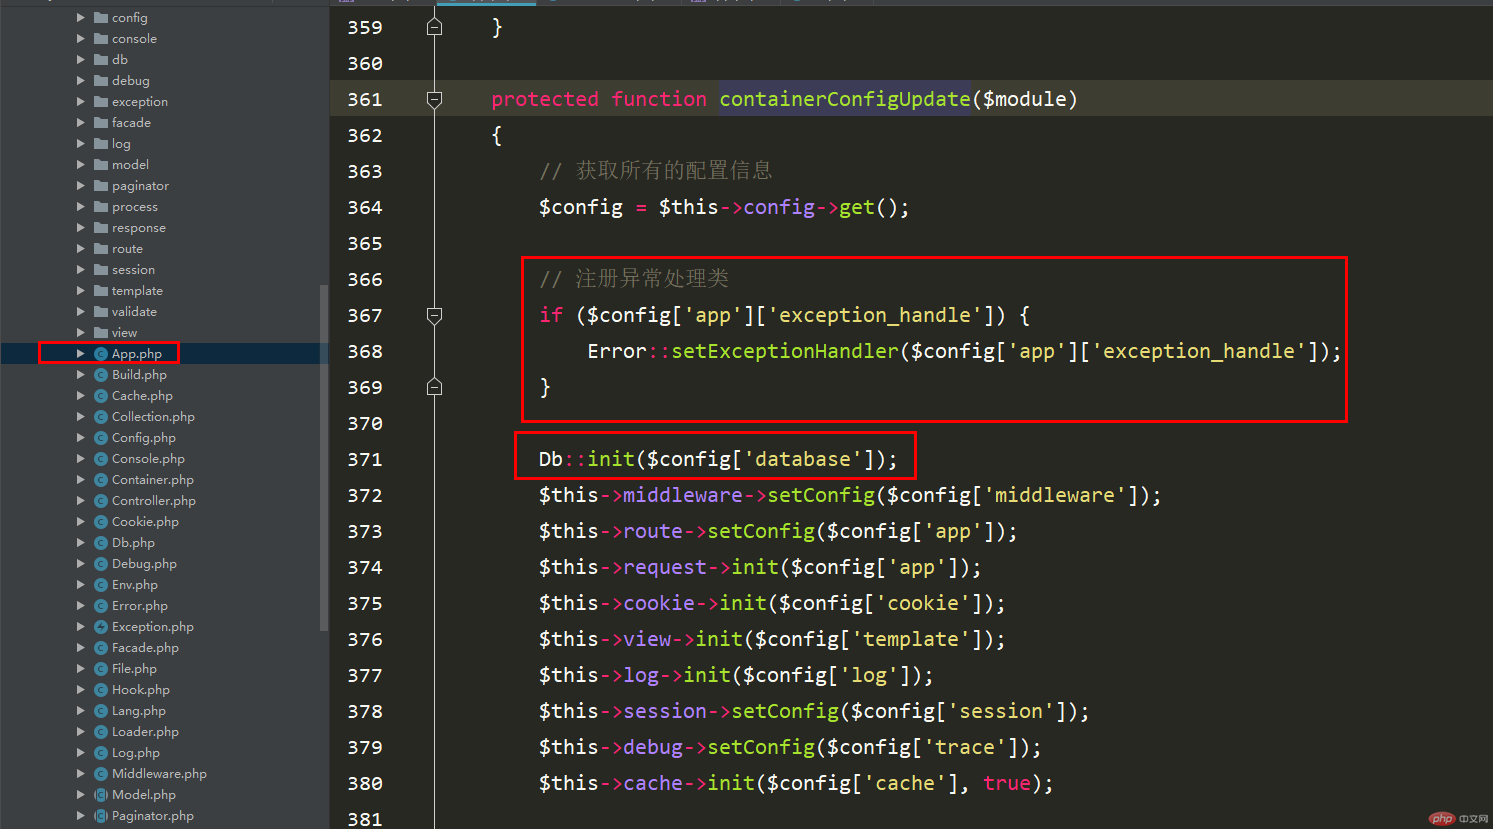Click the Config.php class icon
Viewport: 1493px width, 829px height.
pos(101,437)
